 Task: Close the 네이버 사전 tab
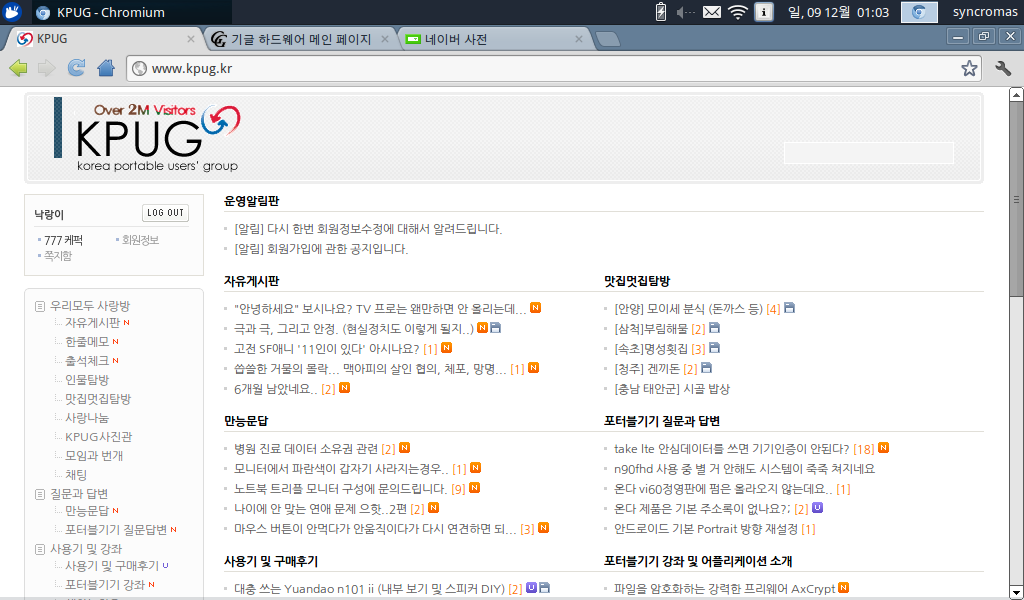pyautogui.click(x=579, y=39)
